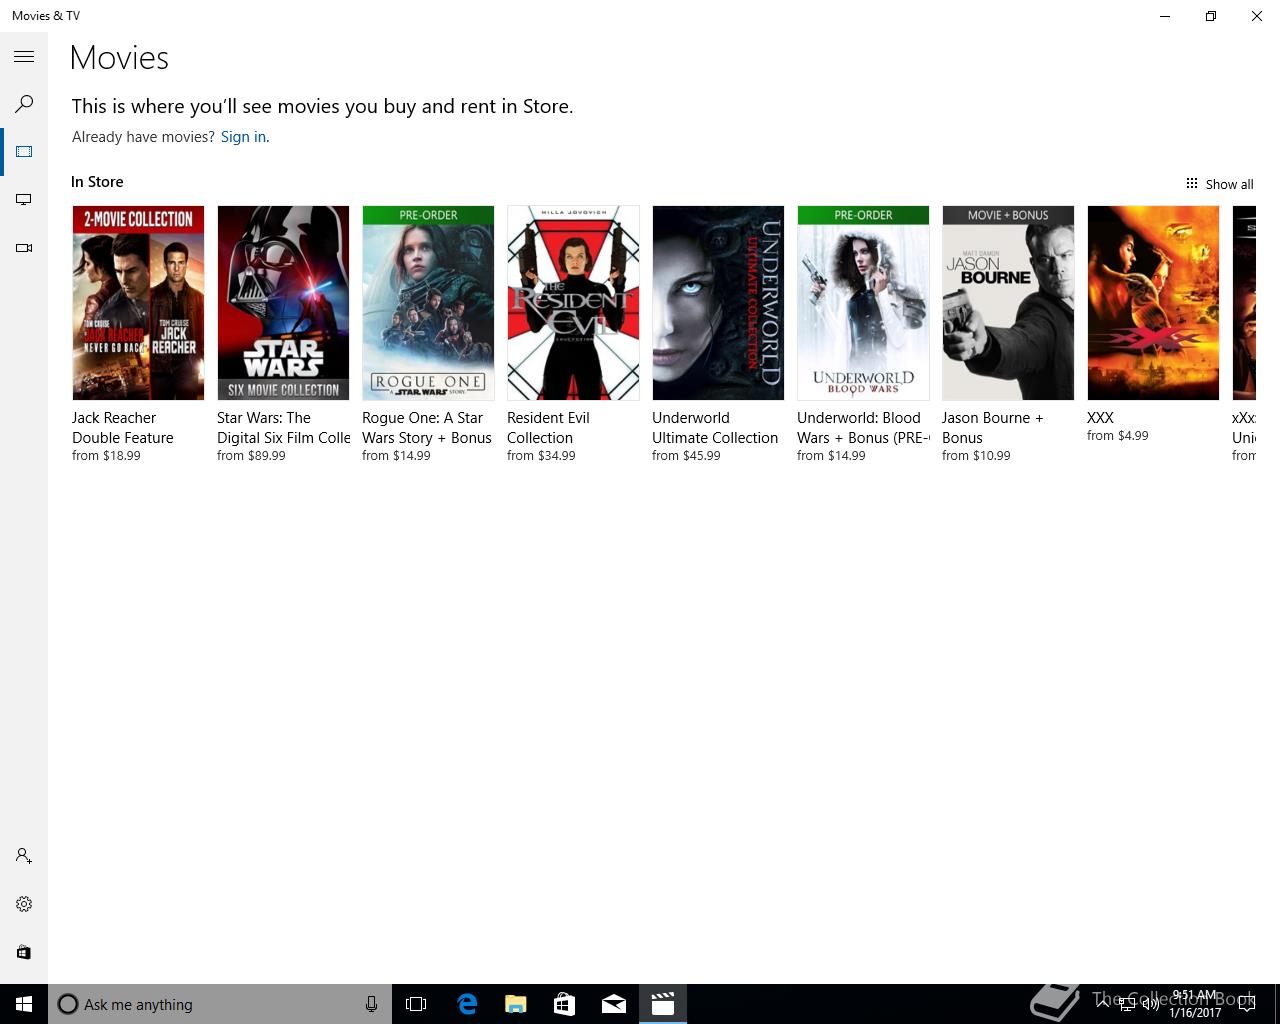Click 'Underworld: Blood Wars + Bonus' title

[x=863, y=428]
